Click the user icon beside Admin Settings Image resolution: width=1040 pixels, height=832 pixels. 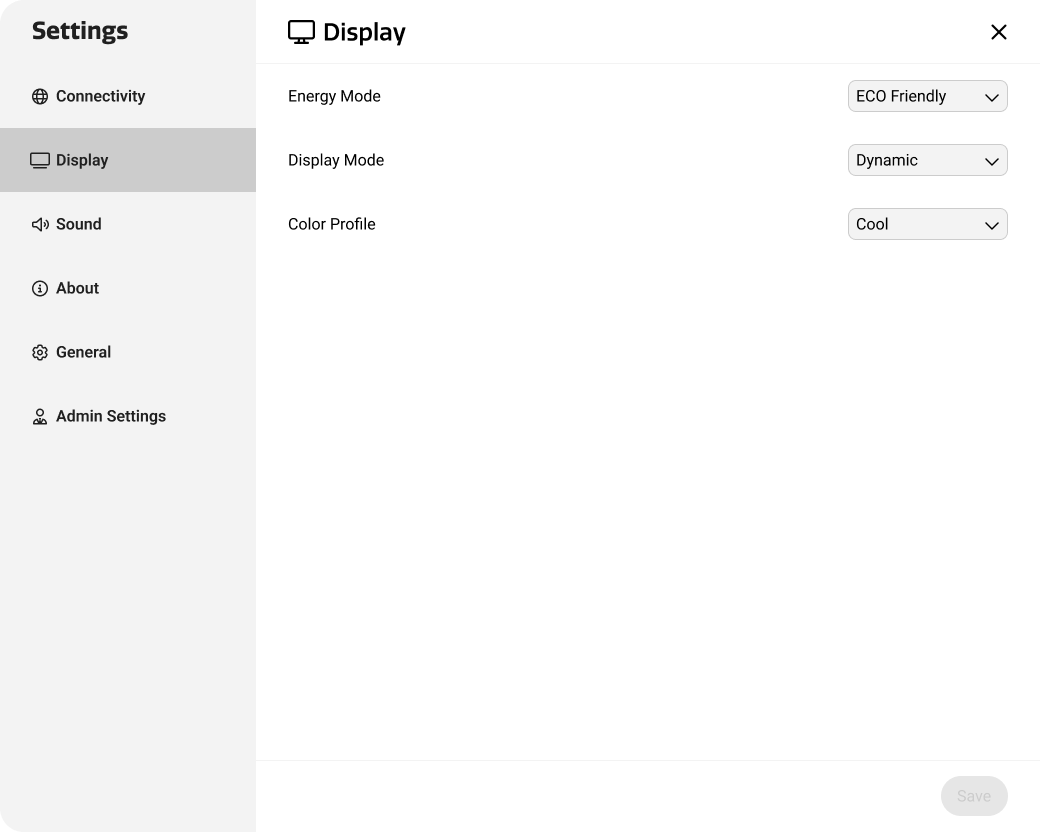click(40, 417)
